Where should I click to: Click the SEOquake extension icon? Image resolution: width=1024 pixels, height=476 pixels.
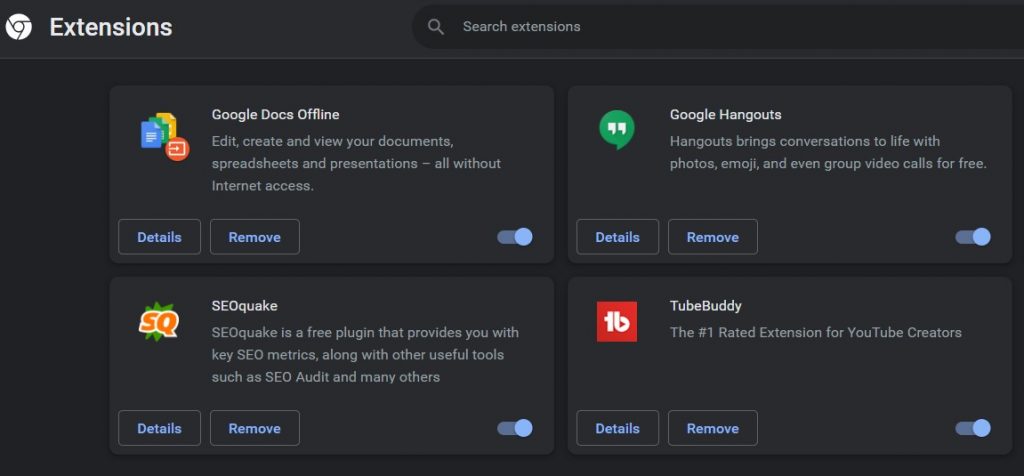(158, 321)
